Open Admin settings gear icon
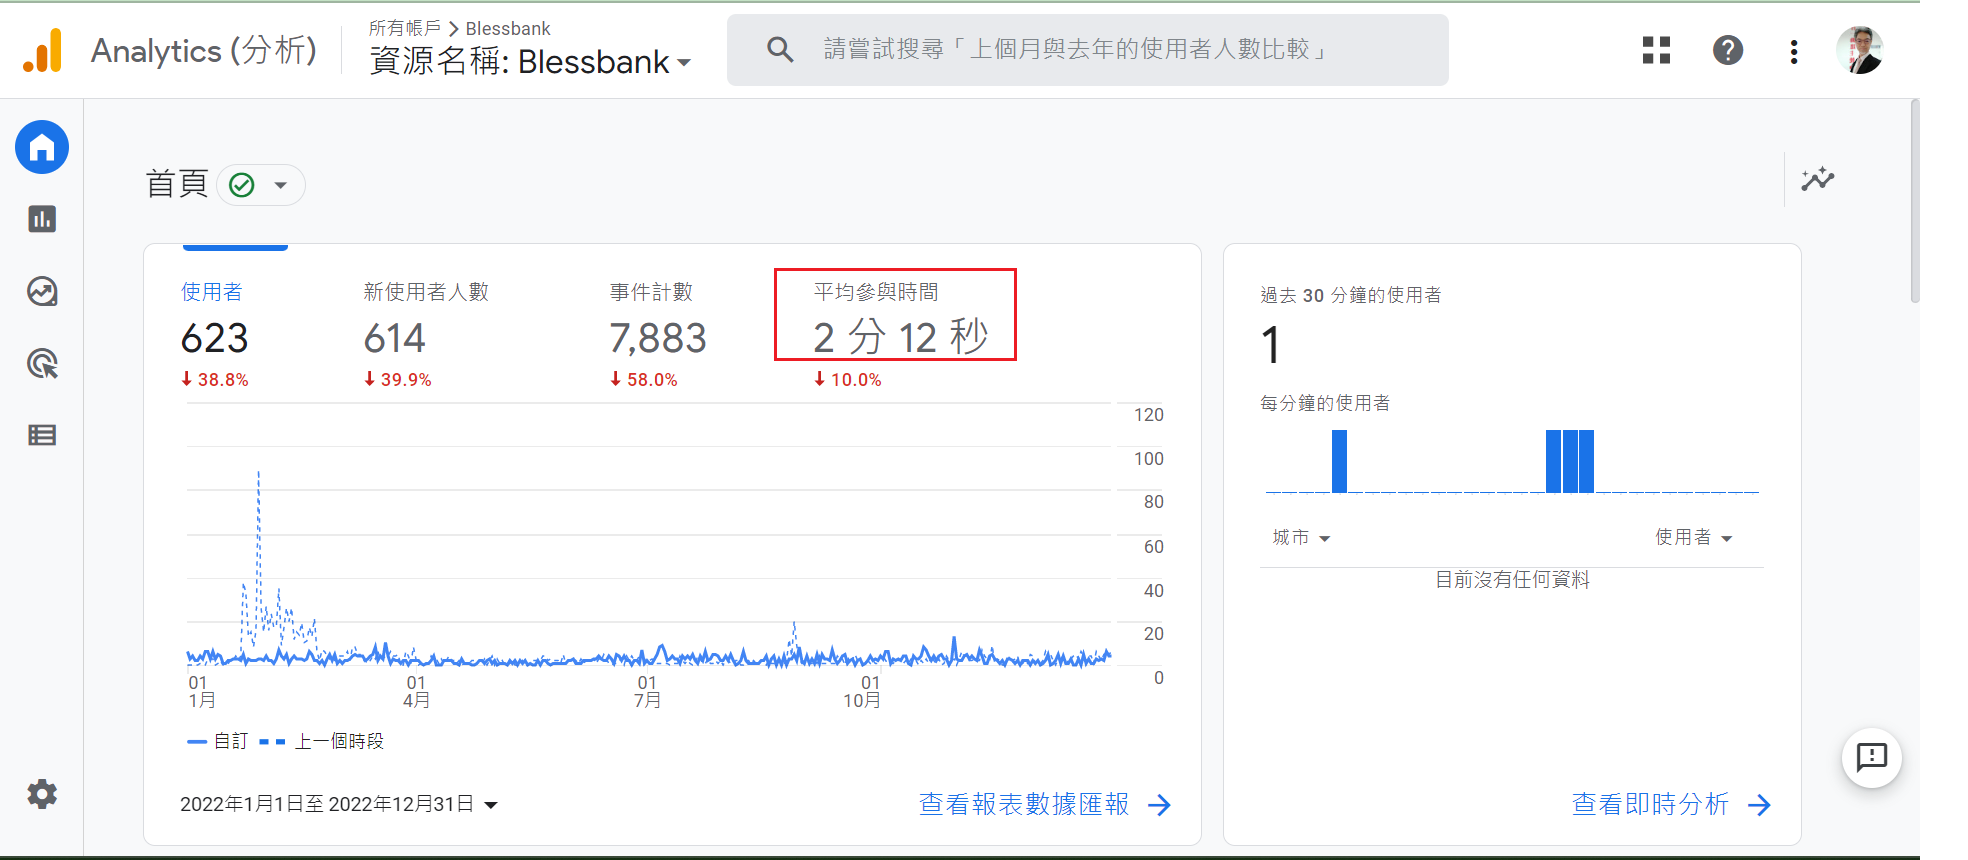Screen dimensions: 1968x860 (42, 794)
